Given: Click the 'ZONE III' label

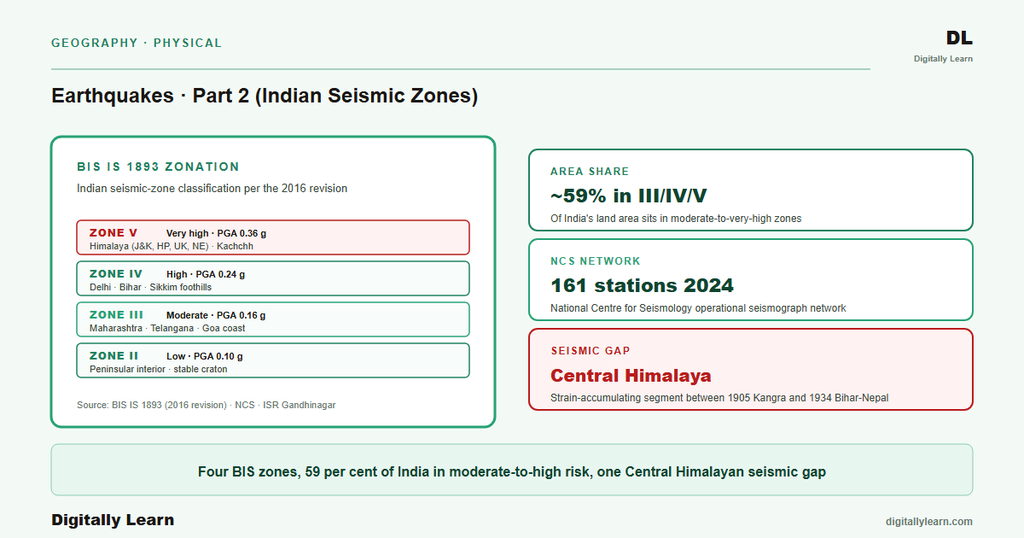Looking at the screenshot, I should point(116,315).
